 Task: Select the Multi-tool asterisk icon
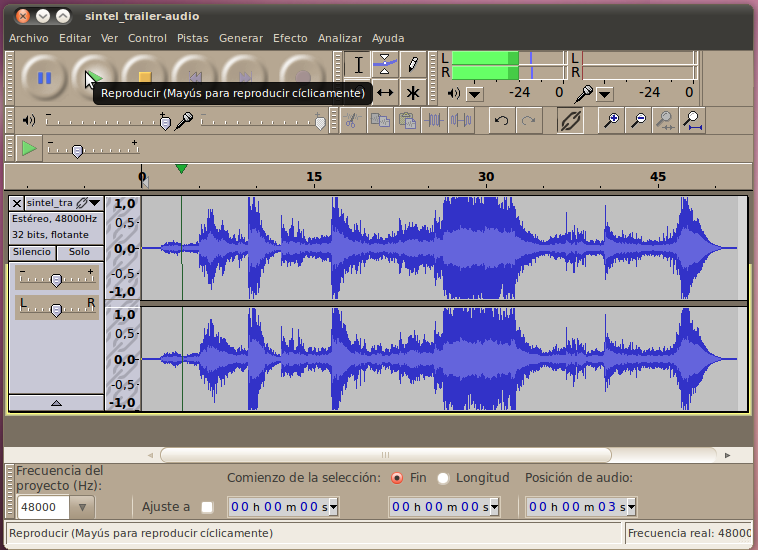coord(412,92)
